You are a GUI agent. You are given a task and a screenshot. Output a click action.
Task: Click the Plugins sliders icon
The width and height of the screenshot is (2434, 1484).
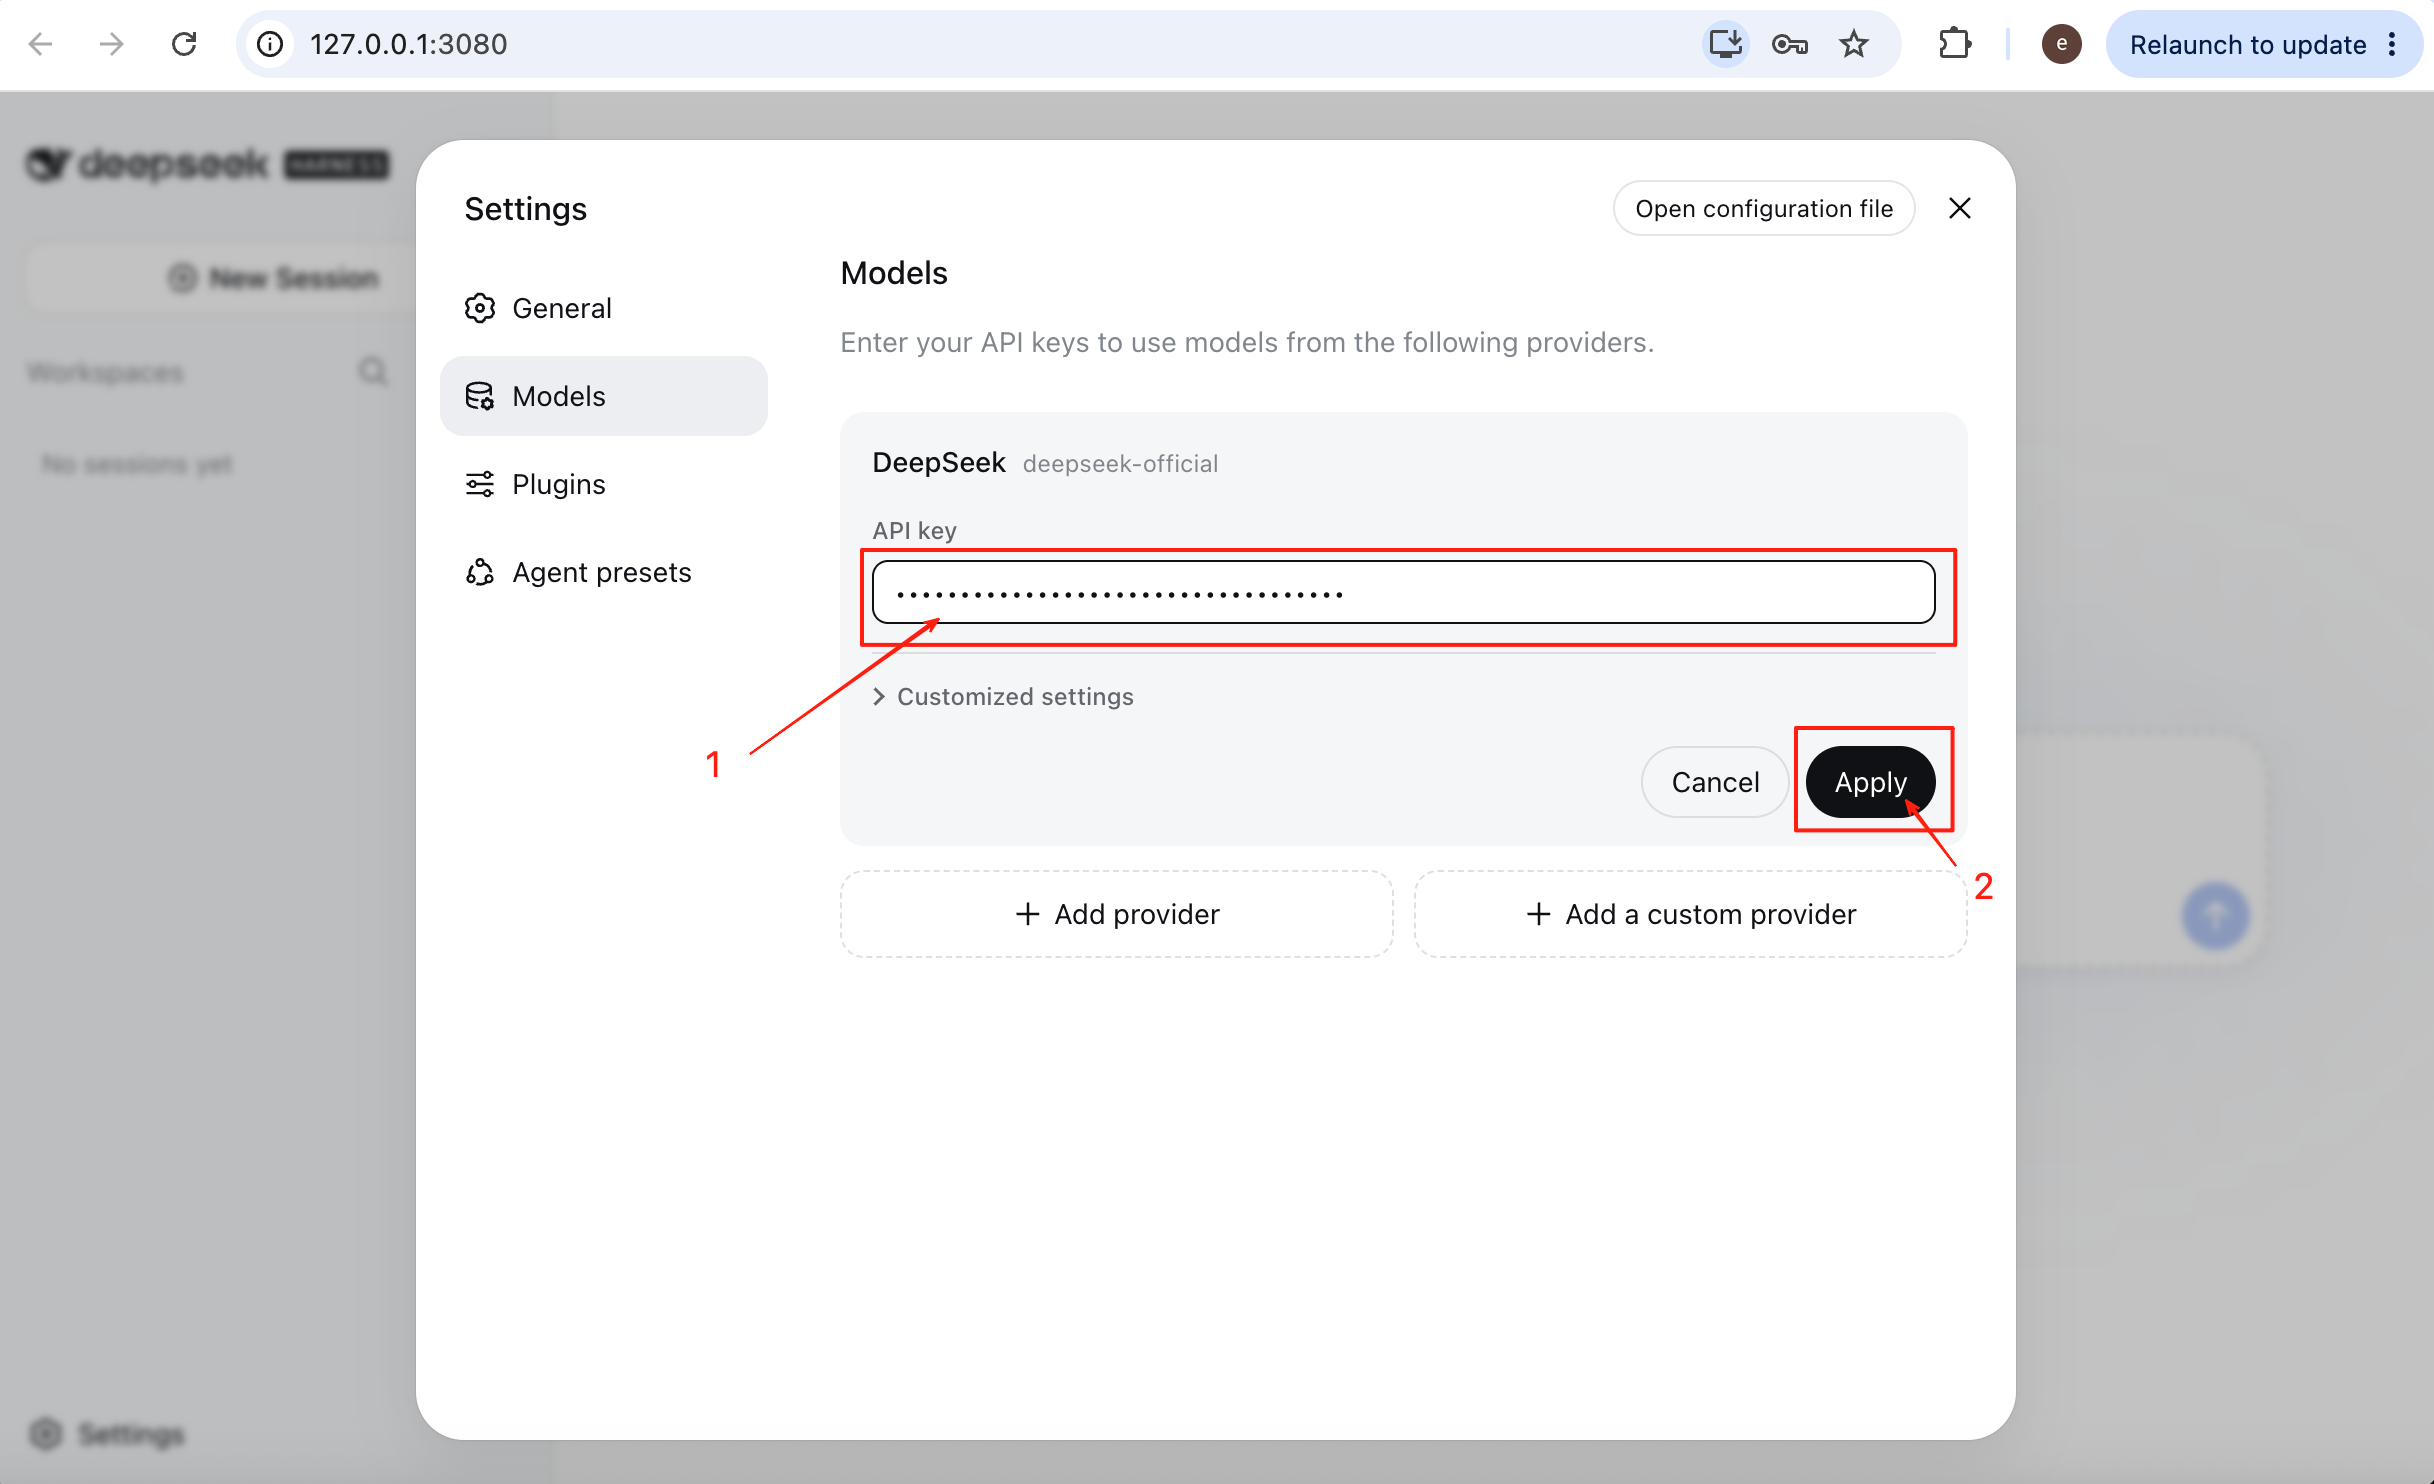[x=480, y=484]
